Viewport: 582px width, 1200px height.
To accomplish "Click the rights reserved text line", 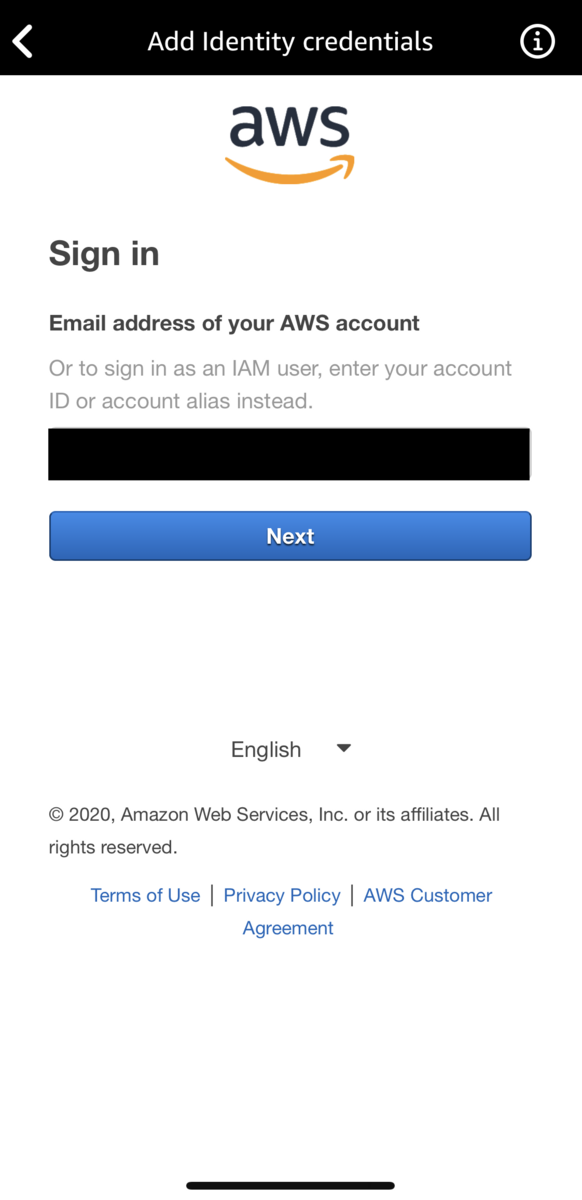I will coord(113,848).
